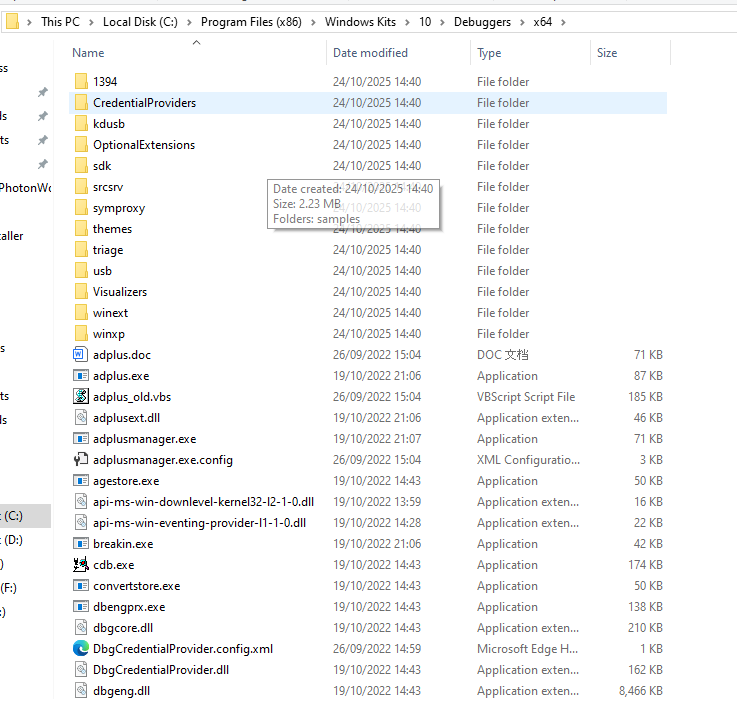
Task: Expand the chevron after This PC
Action: [91, 22]
